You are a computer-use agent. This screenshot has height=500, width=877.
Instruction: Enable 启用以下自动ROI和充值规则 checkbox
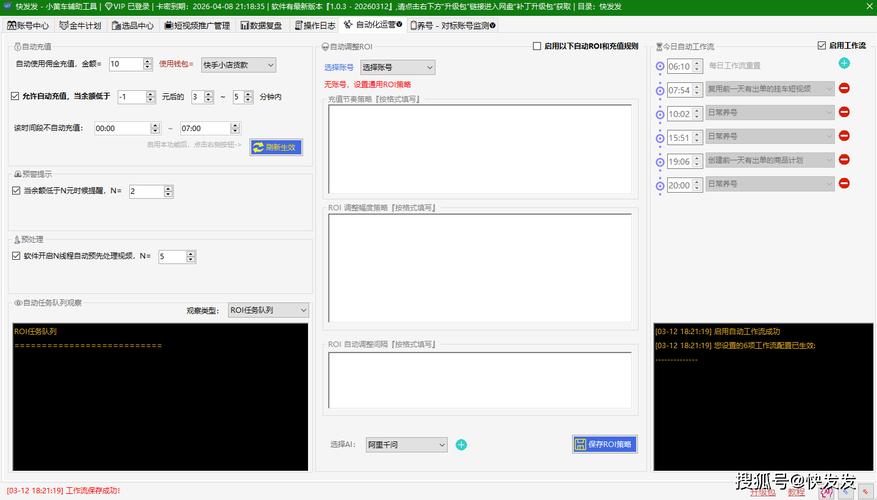pyautogui.click(x=537, y=46)
